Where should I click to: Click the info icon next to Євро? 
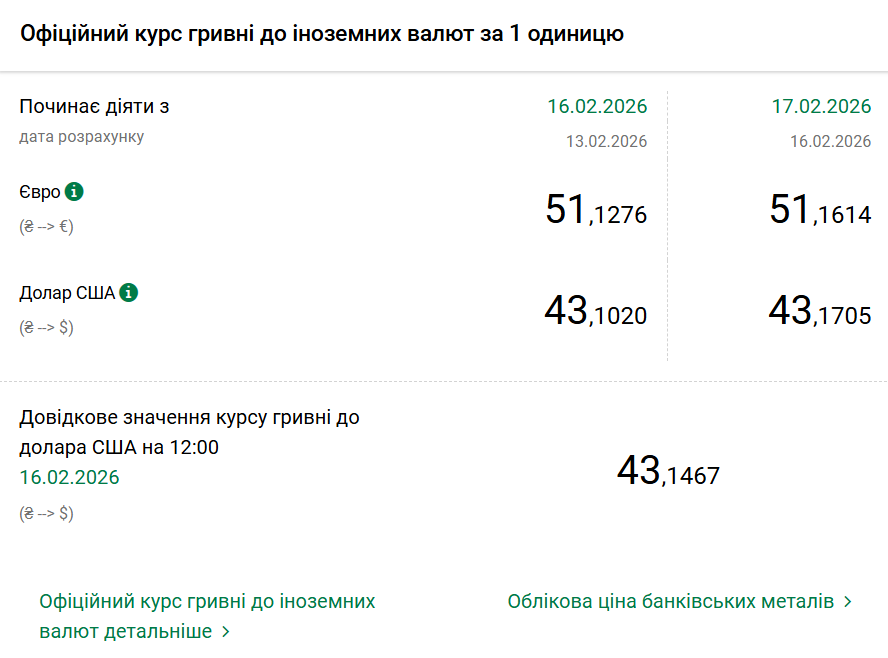pyautogui.click(x=74, y=191)
